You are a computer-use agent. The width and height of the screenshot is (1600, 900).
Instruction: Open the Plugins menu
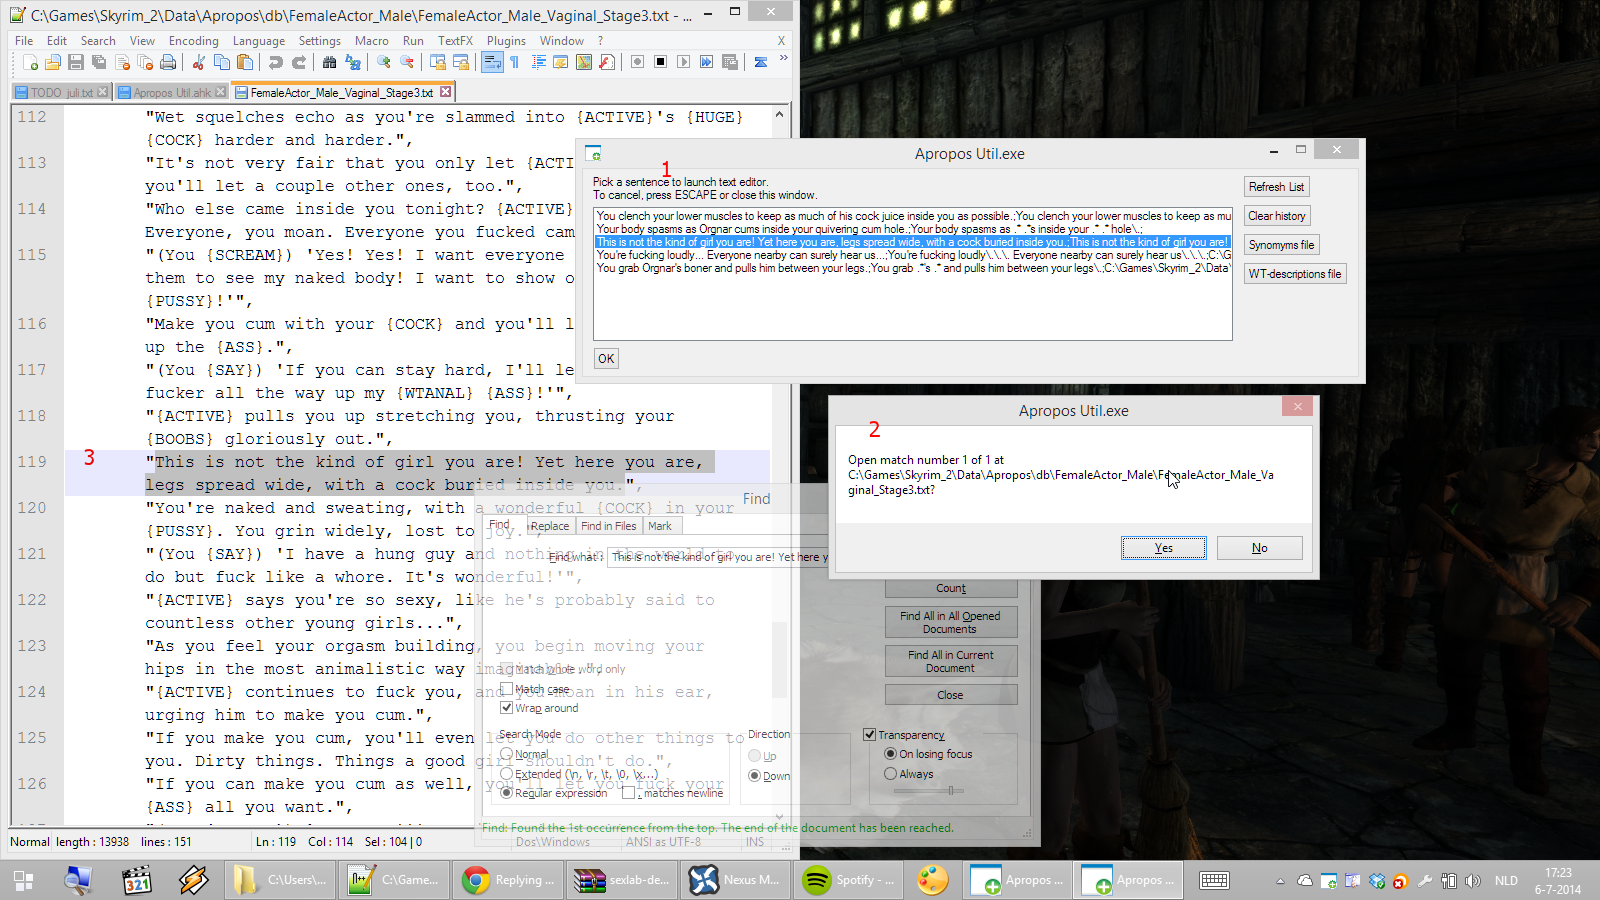pos(506,41)
